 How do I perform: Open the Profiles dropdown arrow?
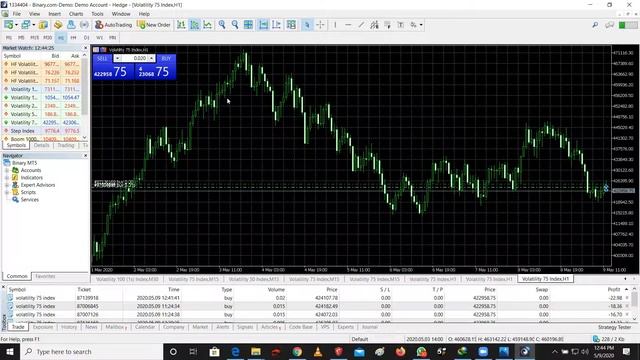click(33, 25)
